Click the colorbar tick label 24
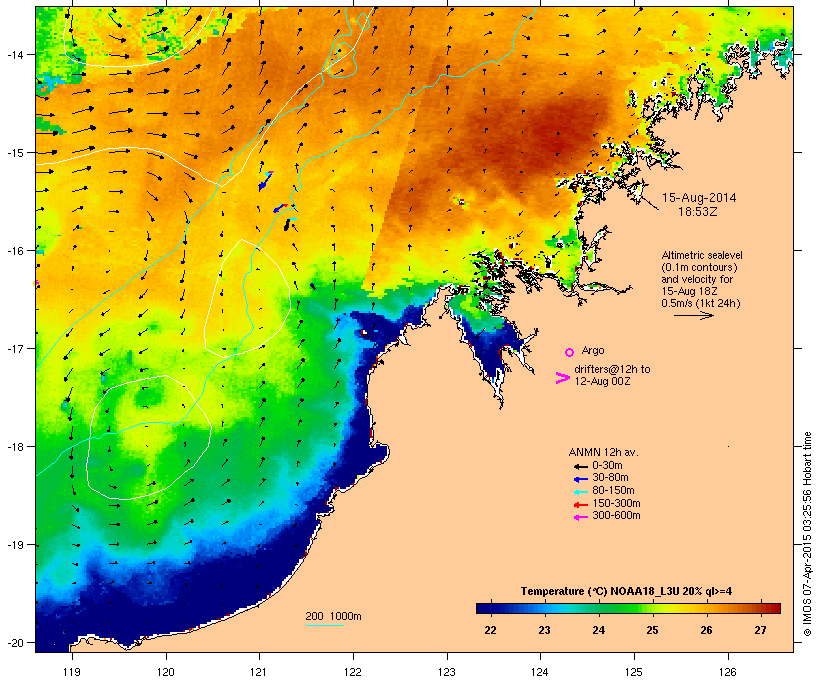Image resolution: width=820 pixels, height=680 pixels. [598, 630]
